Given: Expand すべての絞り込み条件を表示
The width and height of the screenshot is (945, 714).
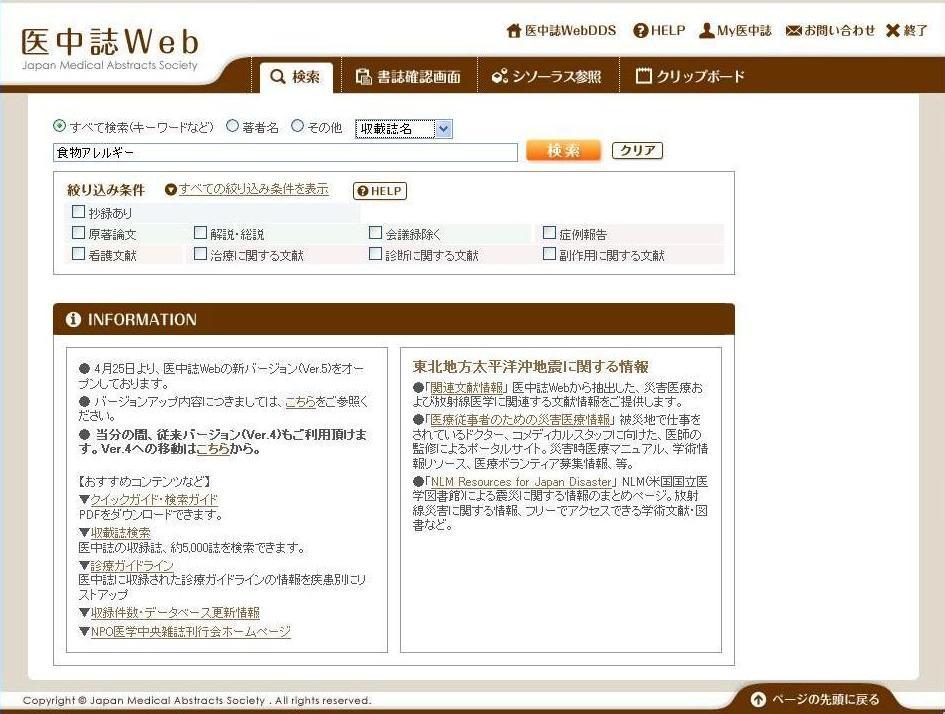Looking at the screenshot, I should [x=253, y=189].
